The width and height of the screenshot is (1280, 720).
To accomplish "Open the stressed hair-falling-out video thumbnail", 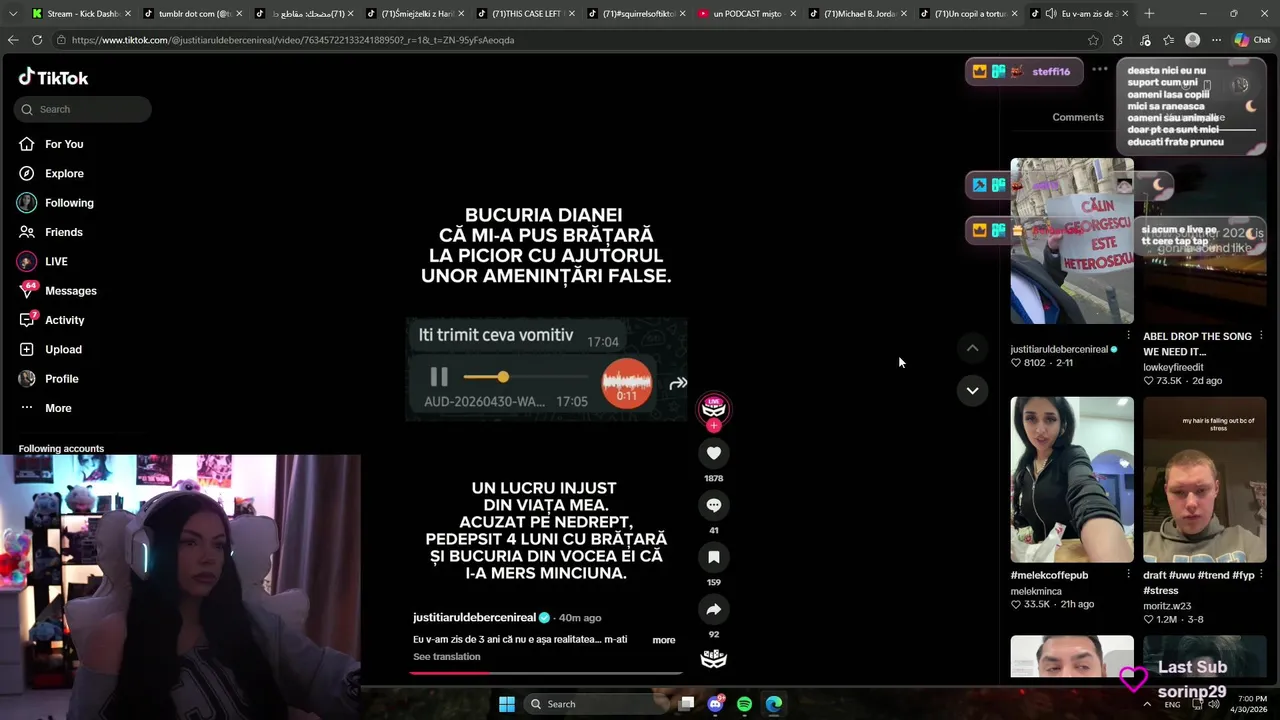I will [x=1205, y=480].
